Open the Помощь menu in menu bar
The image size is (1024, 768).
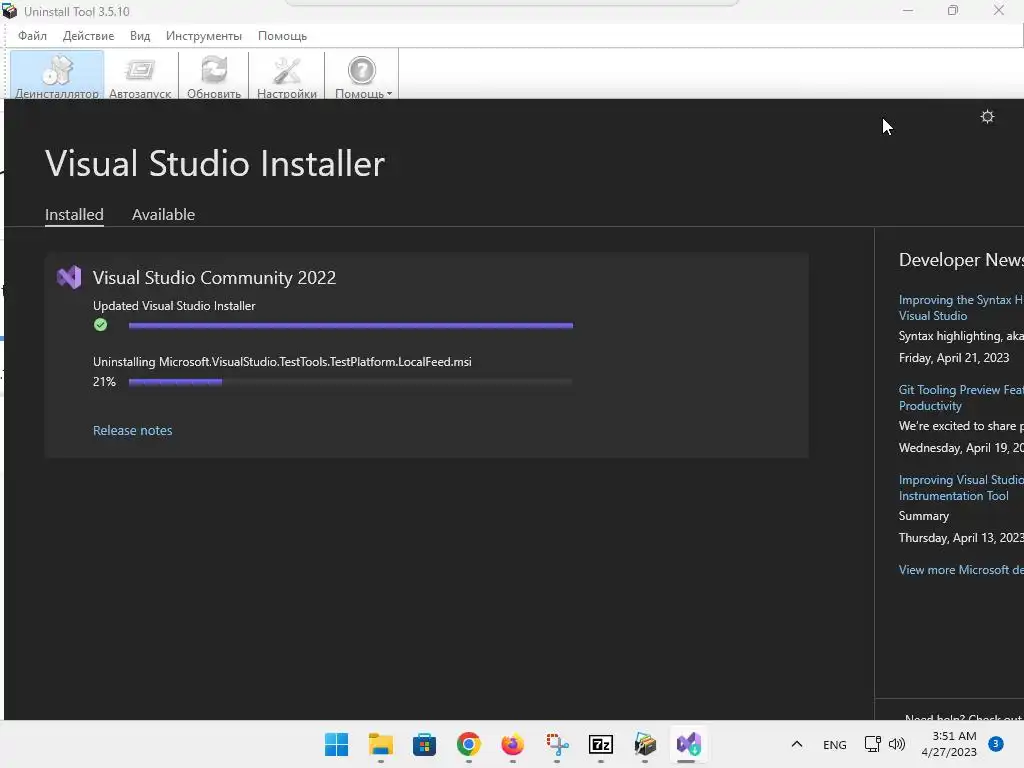[x=282, y=36]
